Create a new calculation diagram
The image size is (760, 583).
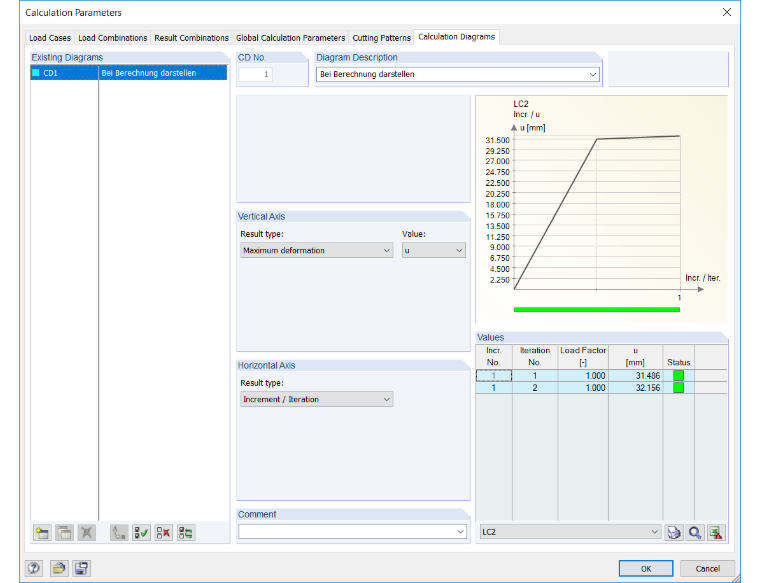pos(42,533)
